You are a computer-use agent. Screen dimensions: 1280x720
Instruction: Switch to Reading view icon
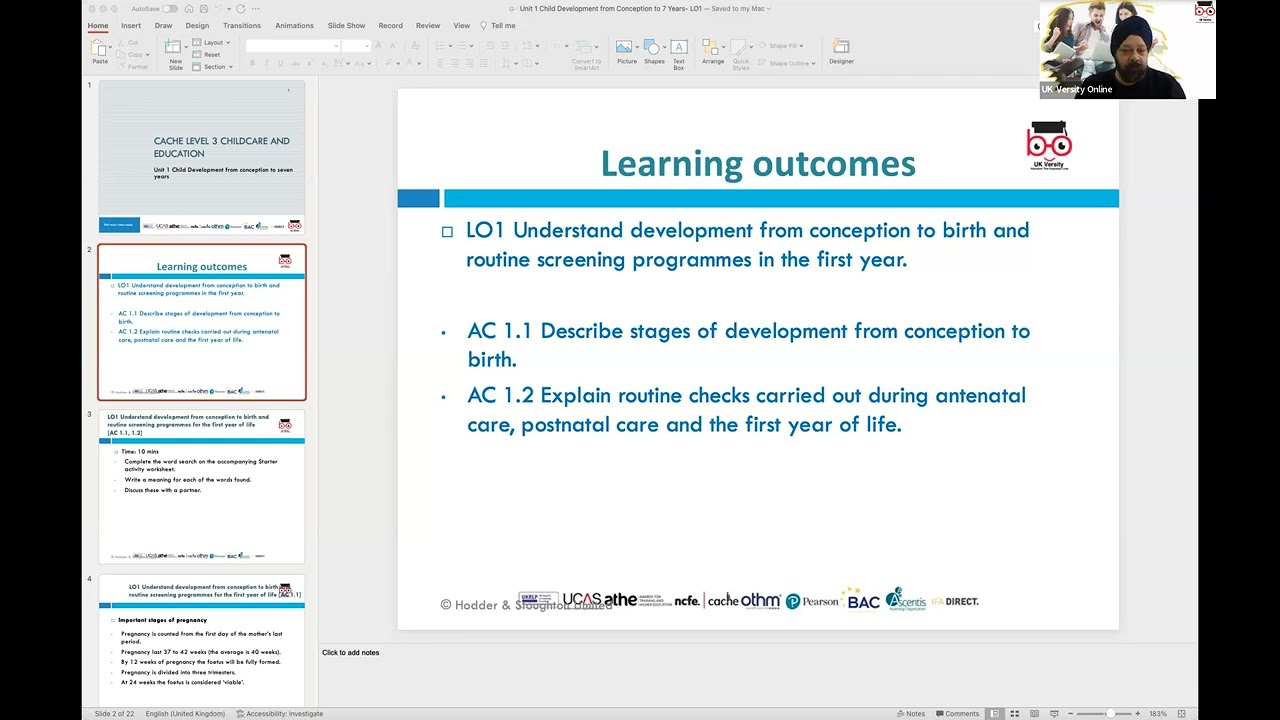(x=1033, y=714)
